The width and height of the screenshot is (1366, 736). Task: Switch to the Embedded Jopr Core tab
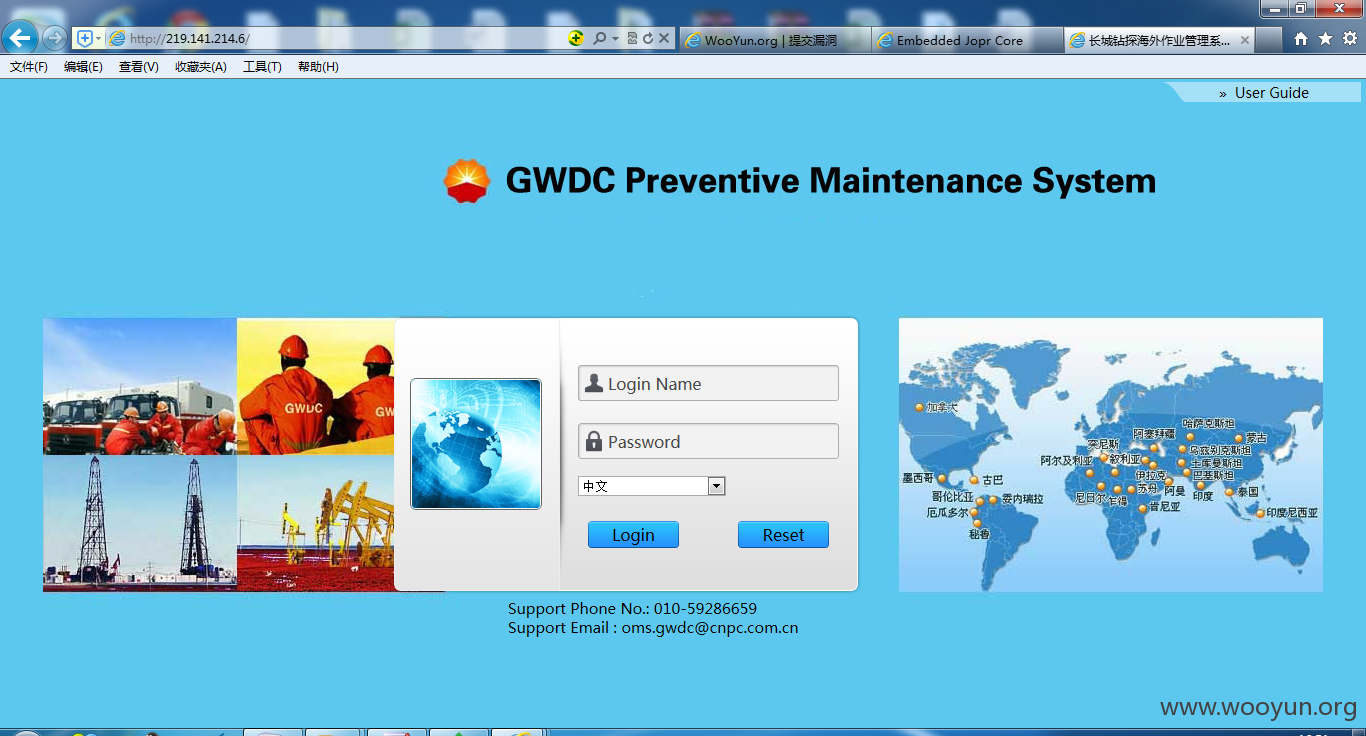(967, 40)
